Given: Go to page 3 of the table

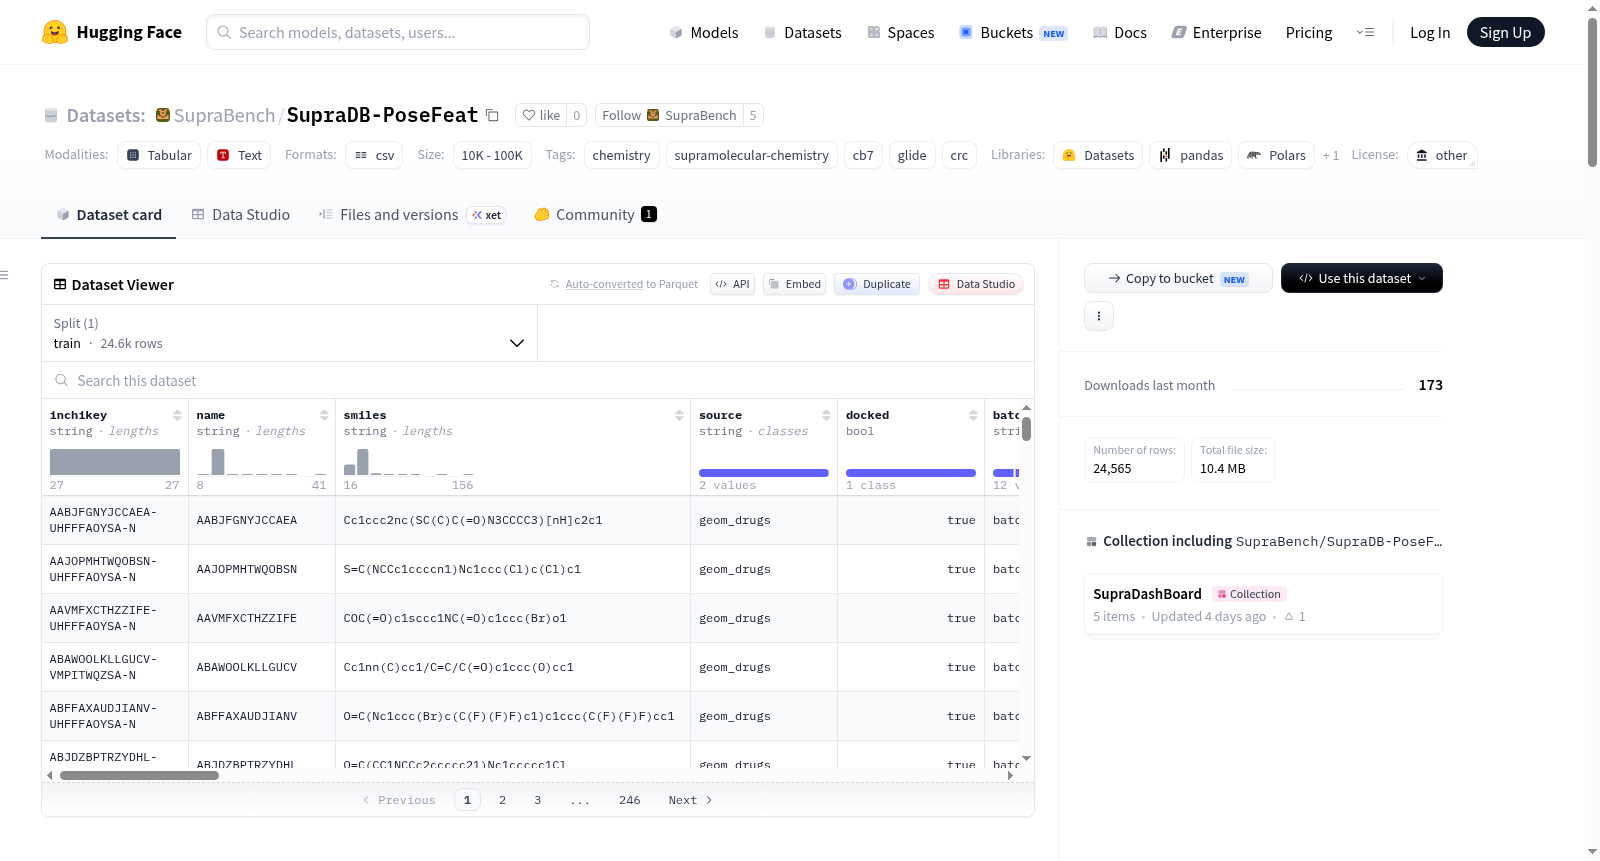Looking at the screenshot, I should click(538, 800).
